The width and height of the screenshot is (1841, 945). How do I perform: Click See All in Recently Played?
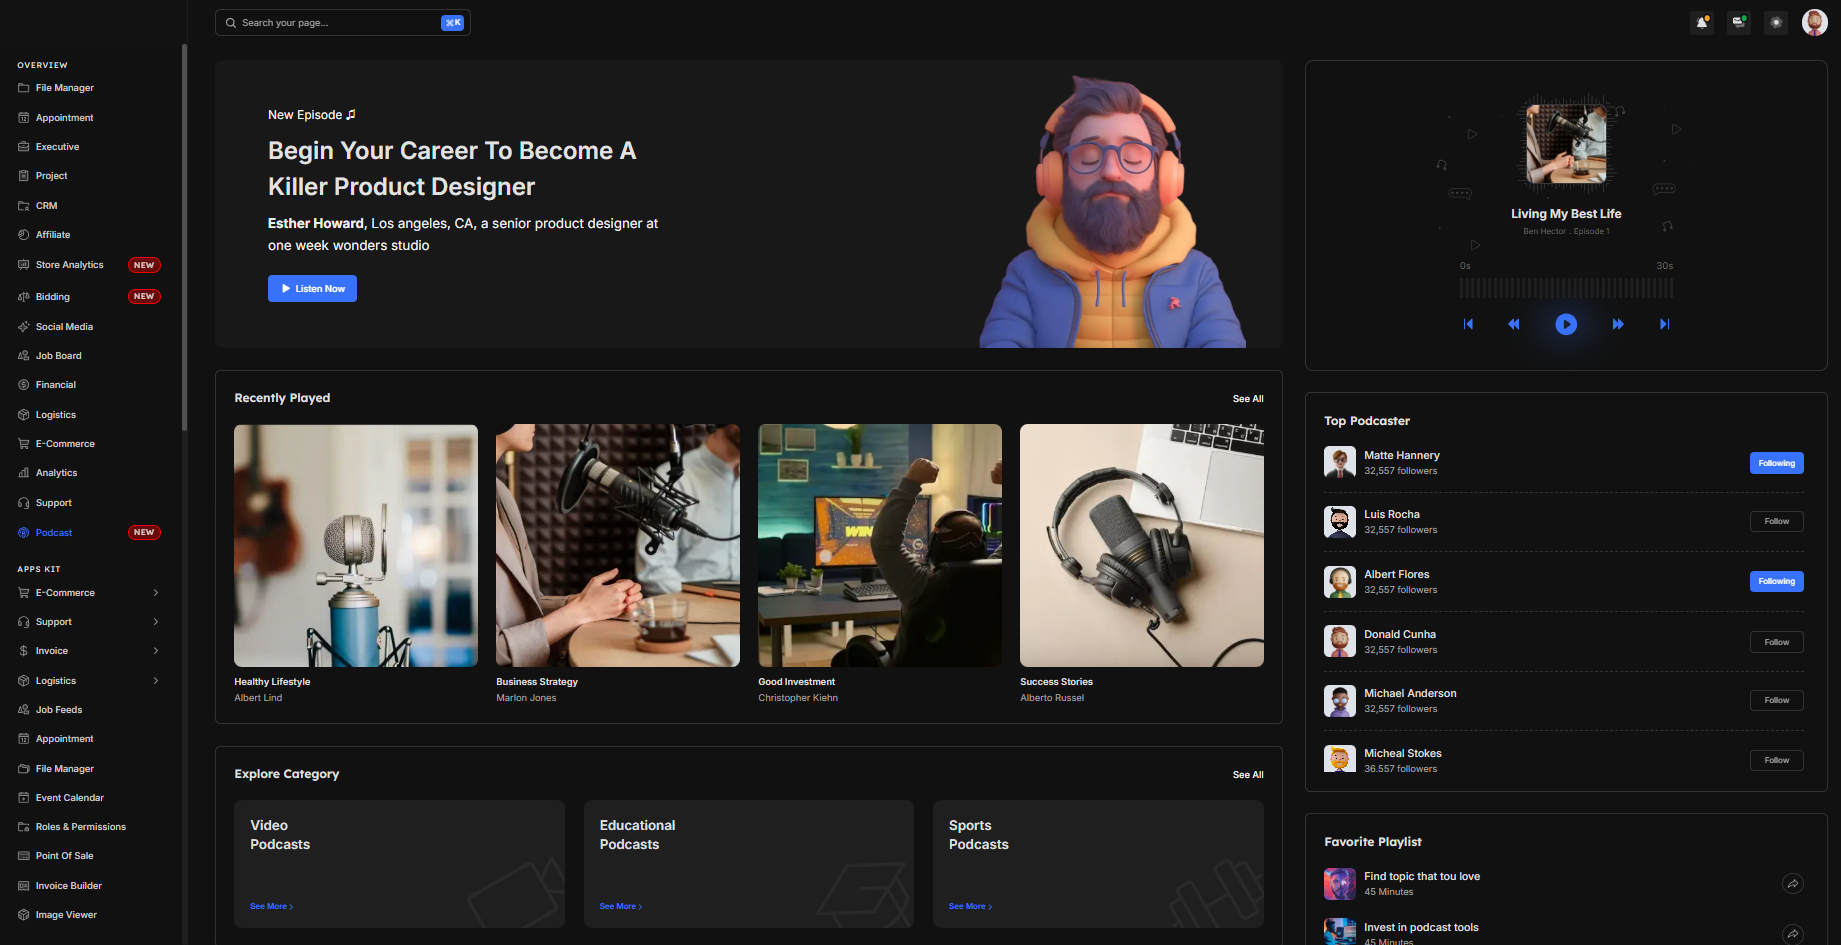click(1247, 399)
